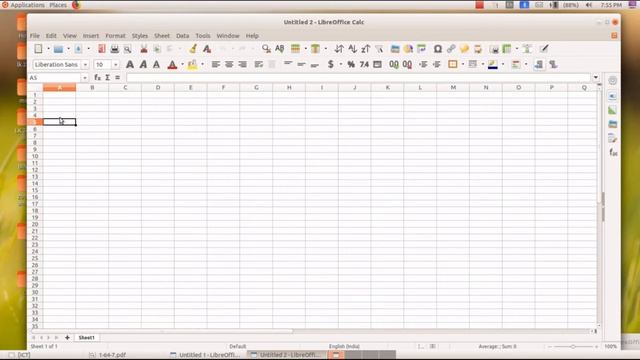
Task: Toggle Bold formatting
Action: [130, 64]
